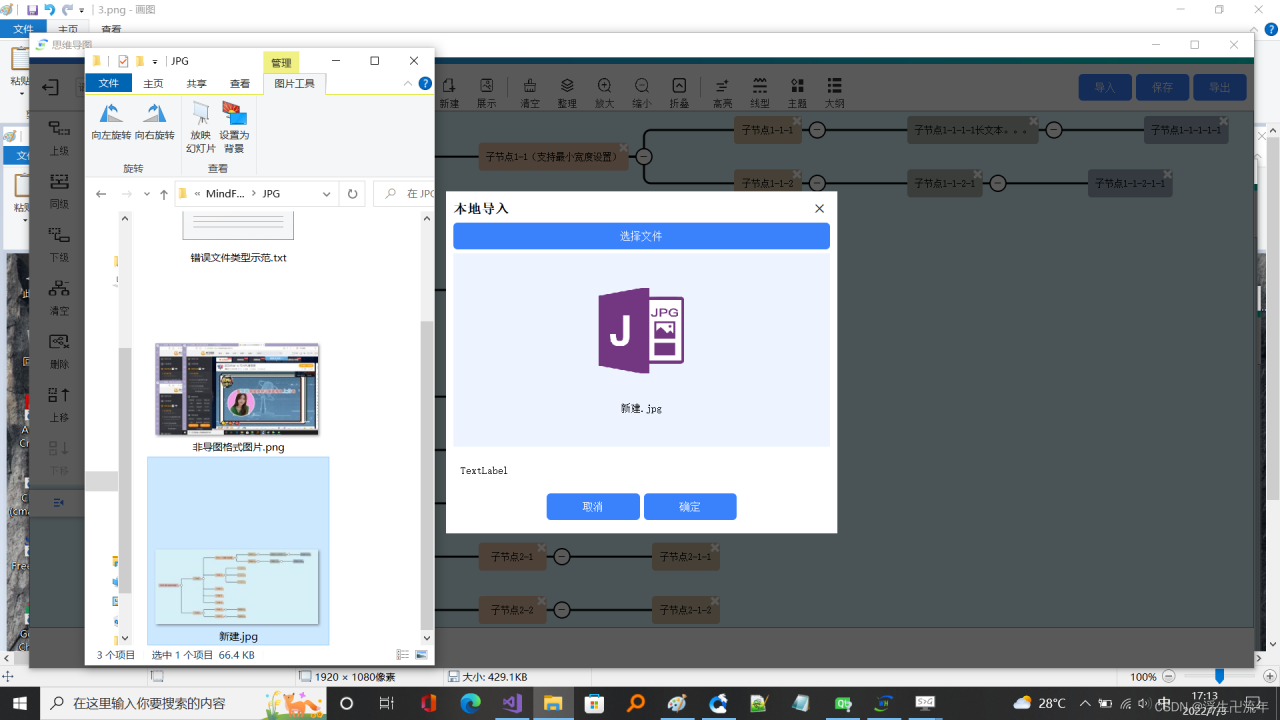
Task: Switch to details view in Explorer
Action: [403, 655]
